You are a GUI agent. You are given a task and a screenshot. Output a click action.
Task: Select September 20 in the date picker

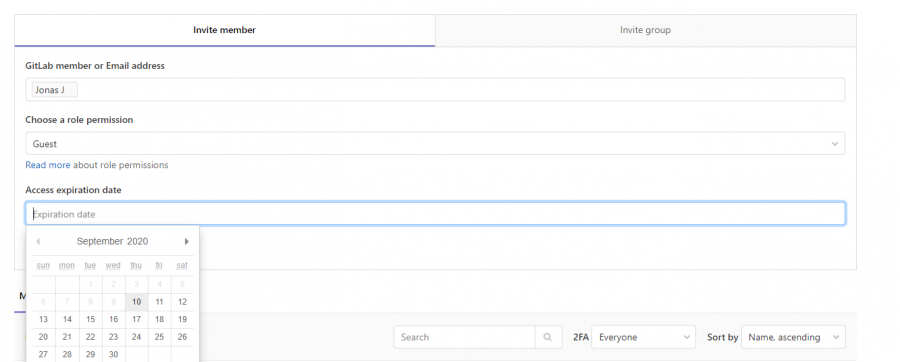pyautogui.click(x=43, y=337)
